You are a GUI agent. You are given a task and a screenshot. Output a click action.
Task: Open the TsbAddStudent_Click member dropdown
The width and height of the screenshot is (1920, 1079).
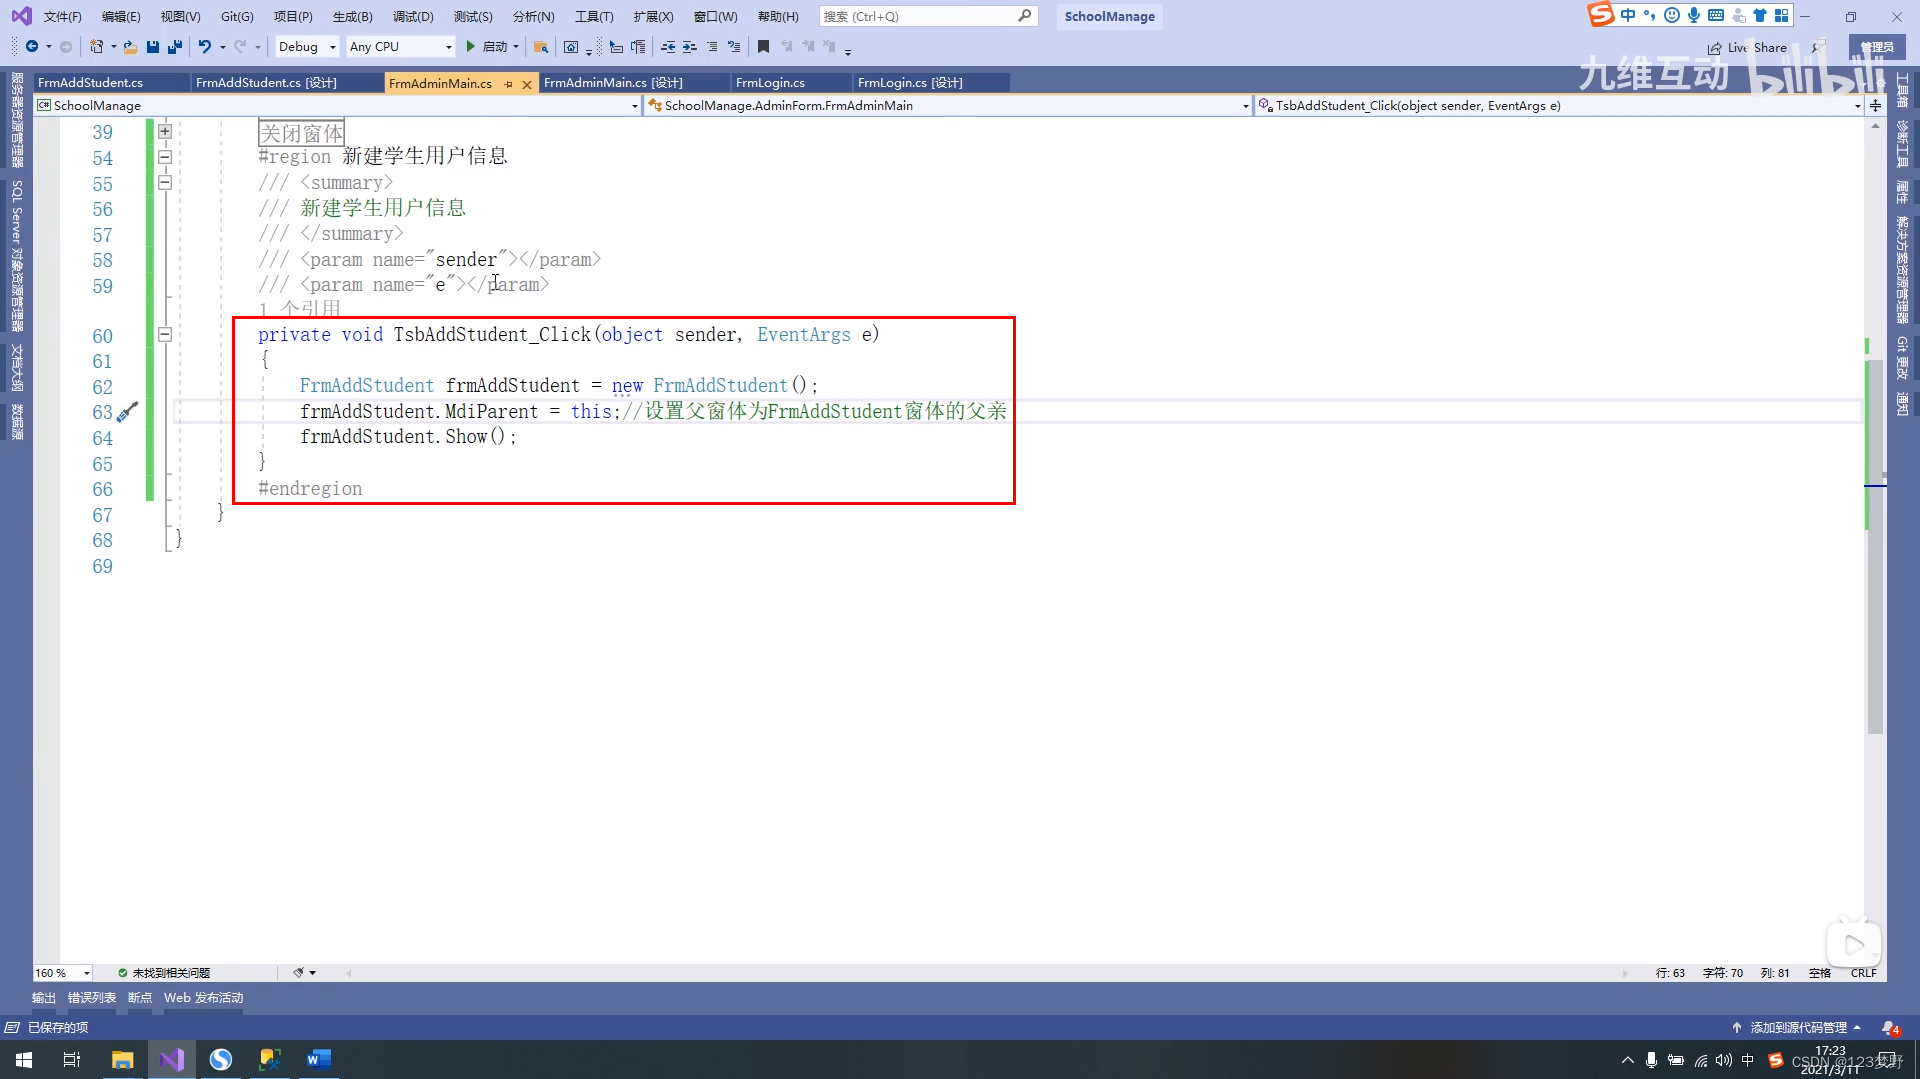tap(1560, 105)
